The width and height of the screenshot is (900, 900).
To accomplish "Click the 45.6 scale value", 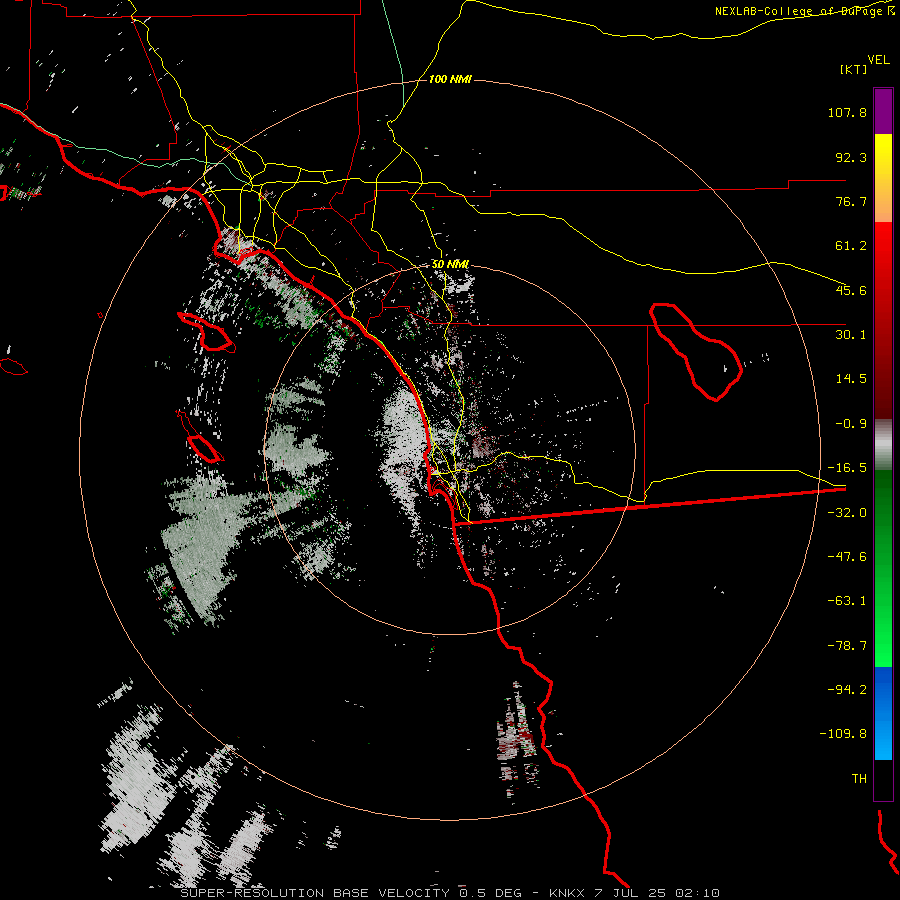I will pyautogui.click(x=851, y=290).
